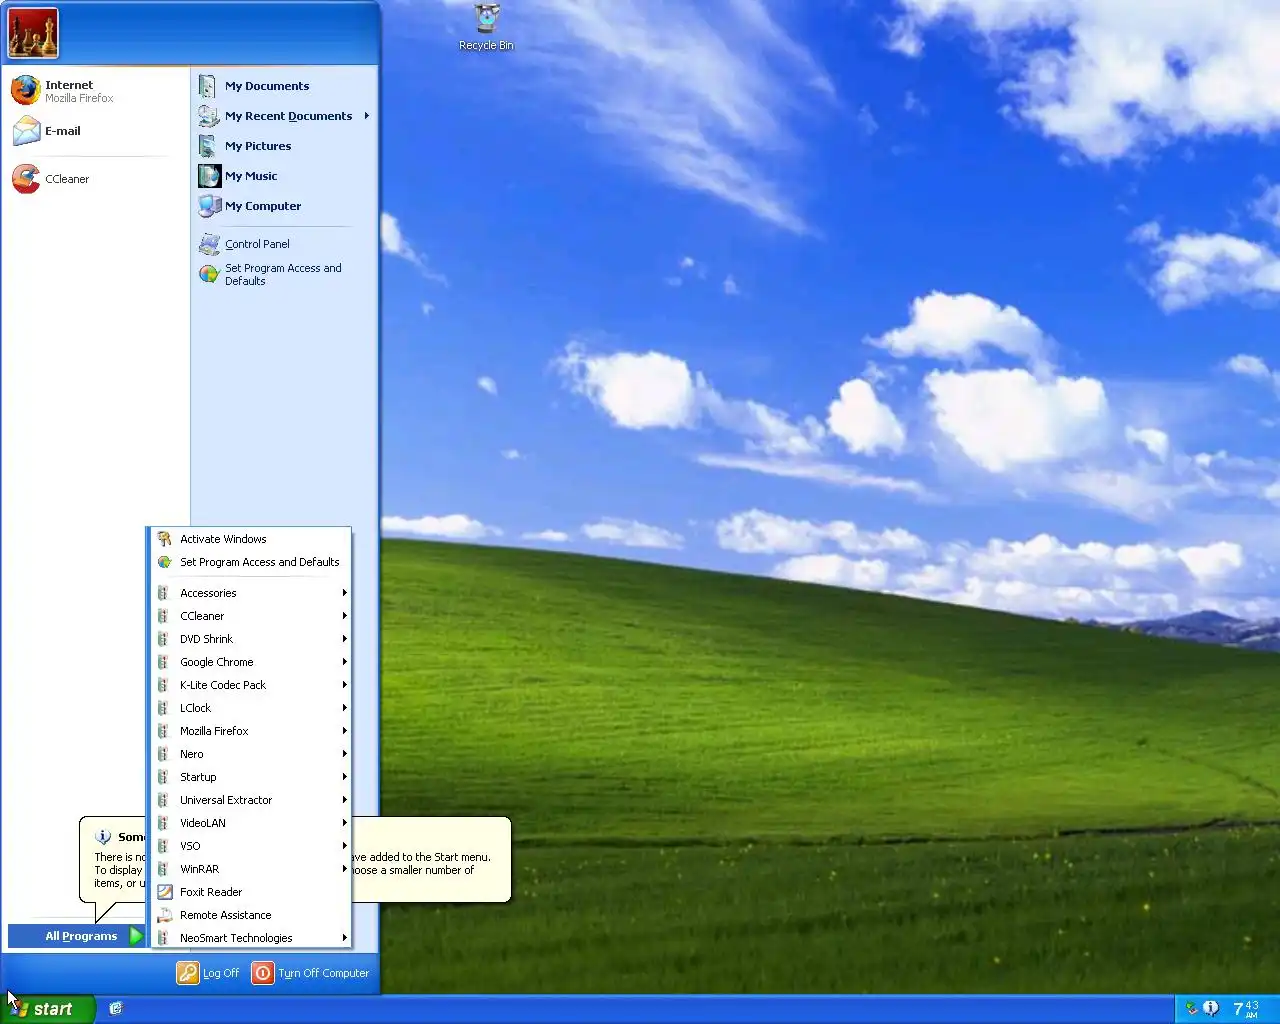Click the system tray info balloon icon

coord(1211,1009)
